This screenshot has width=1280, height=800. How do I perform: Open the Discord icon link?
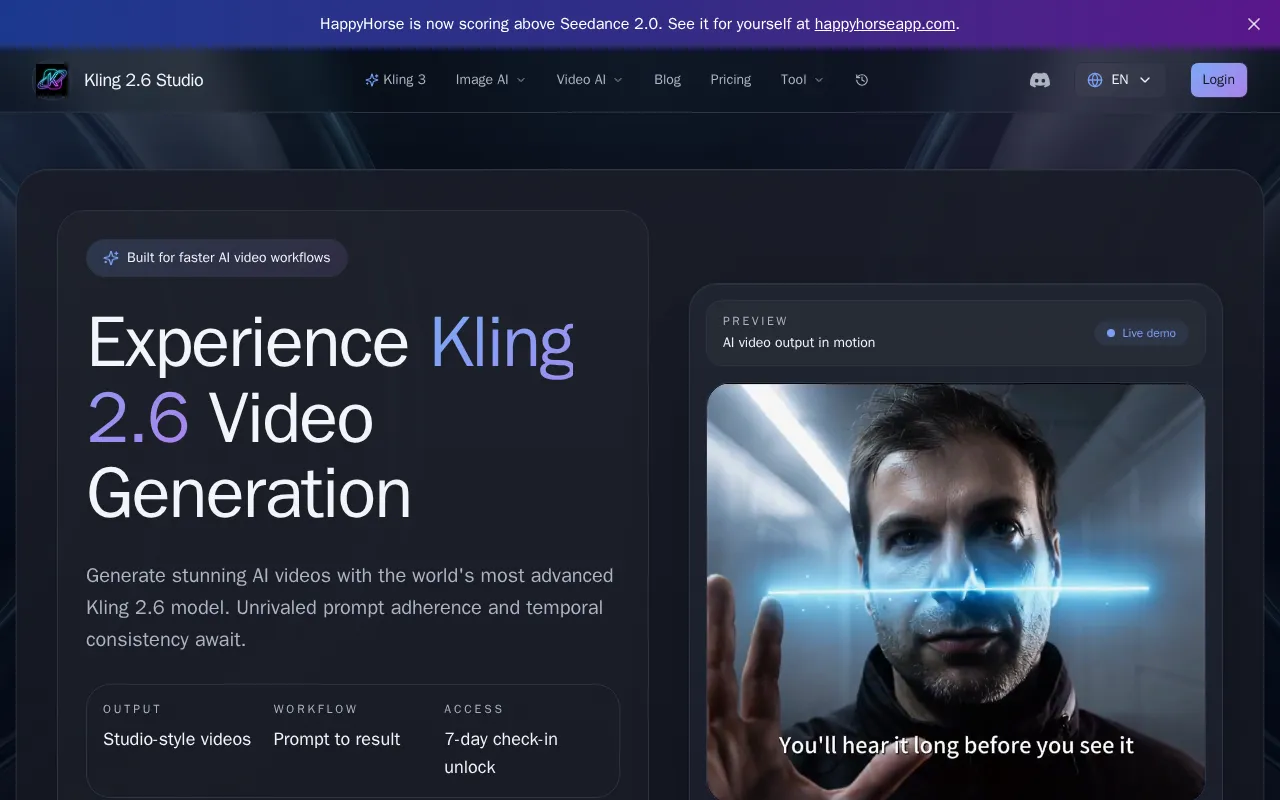click(x=1040, y=80)
